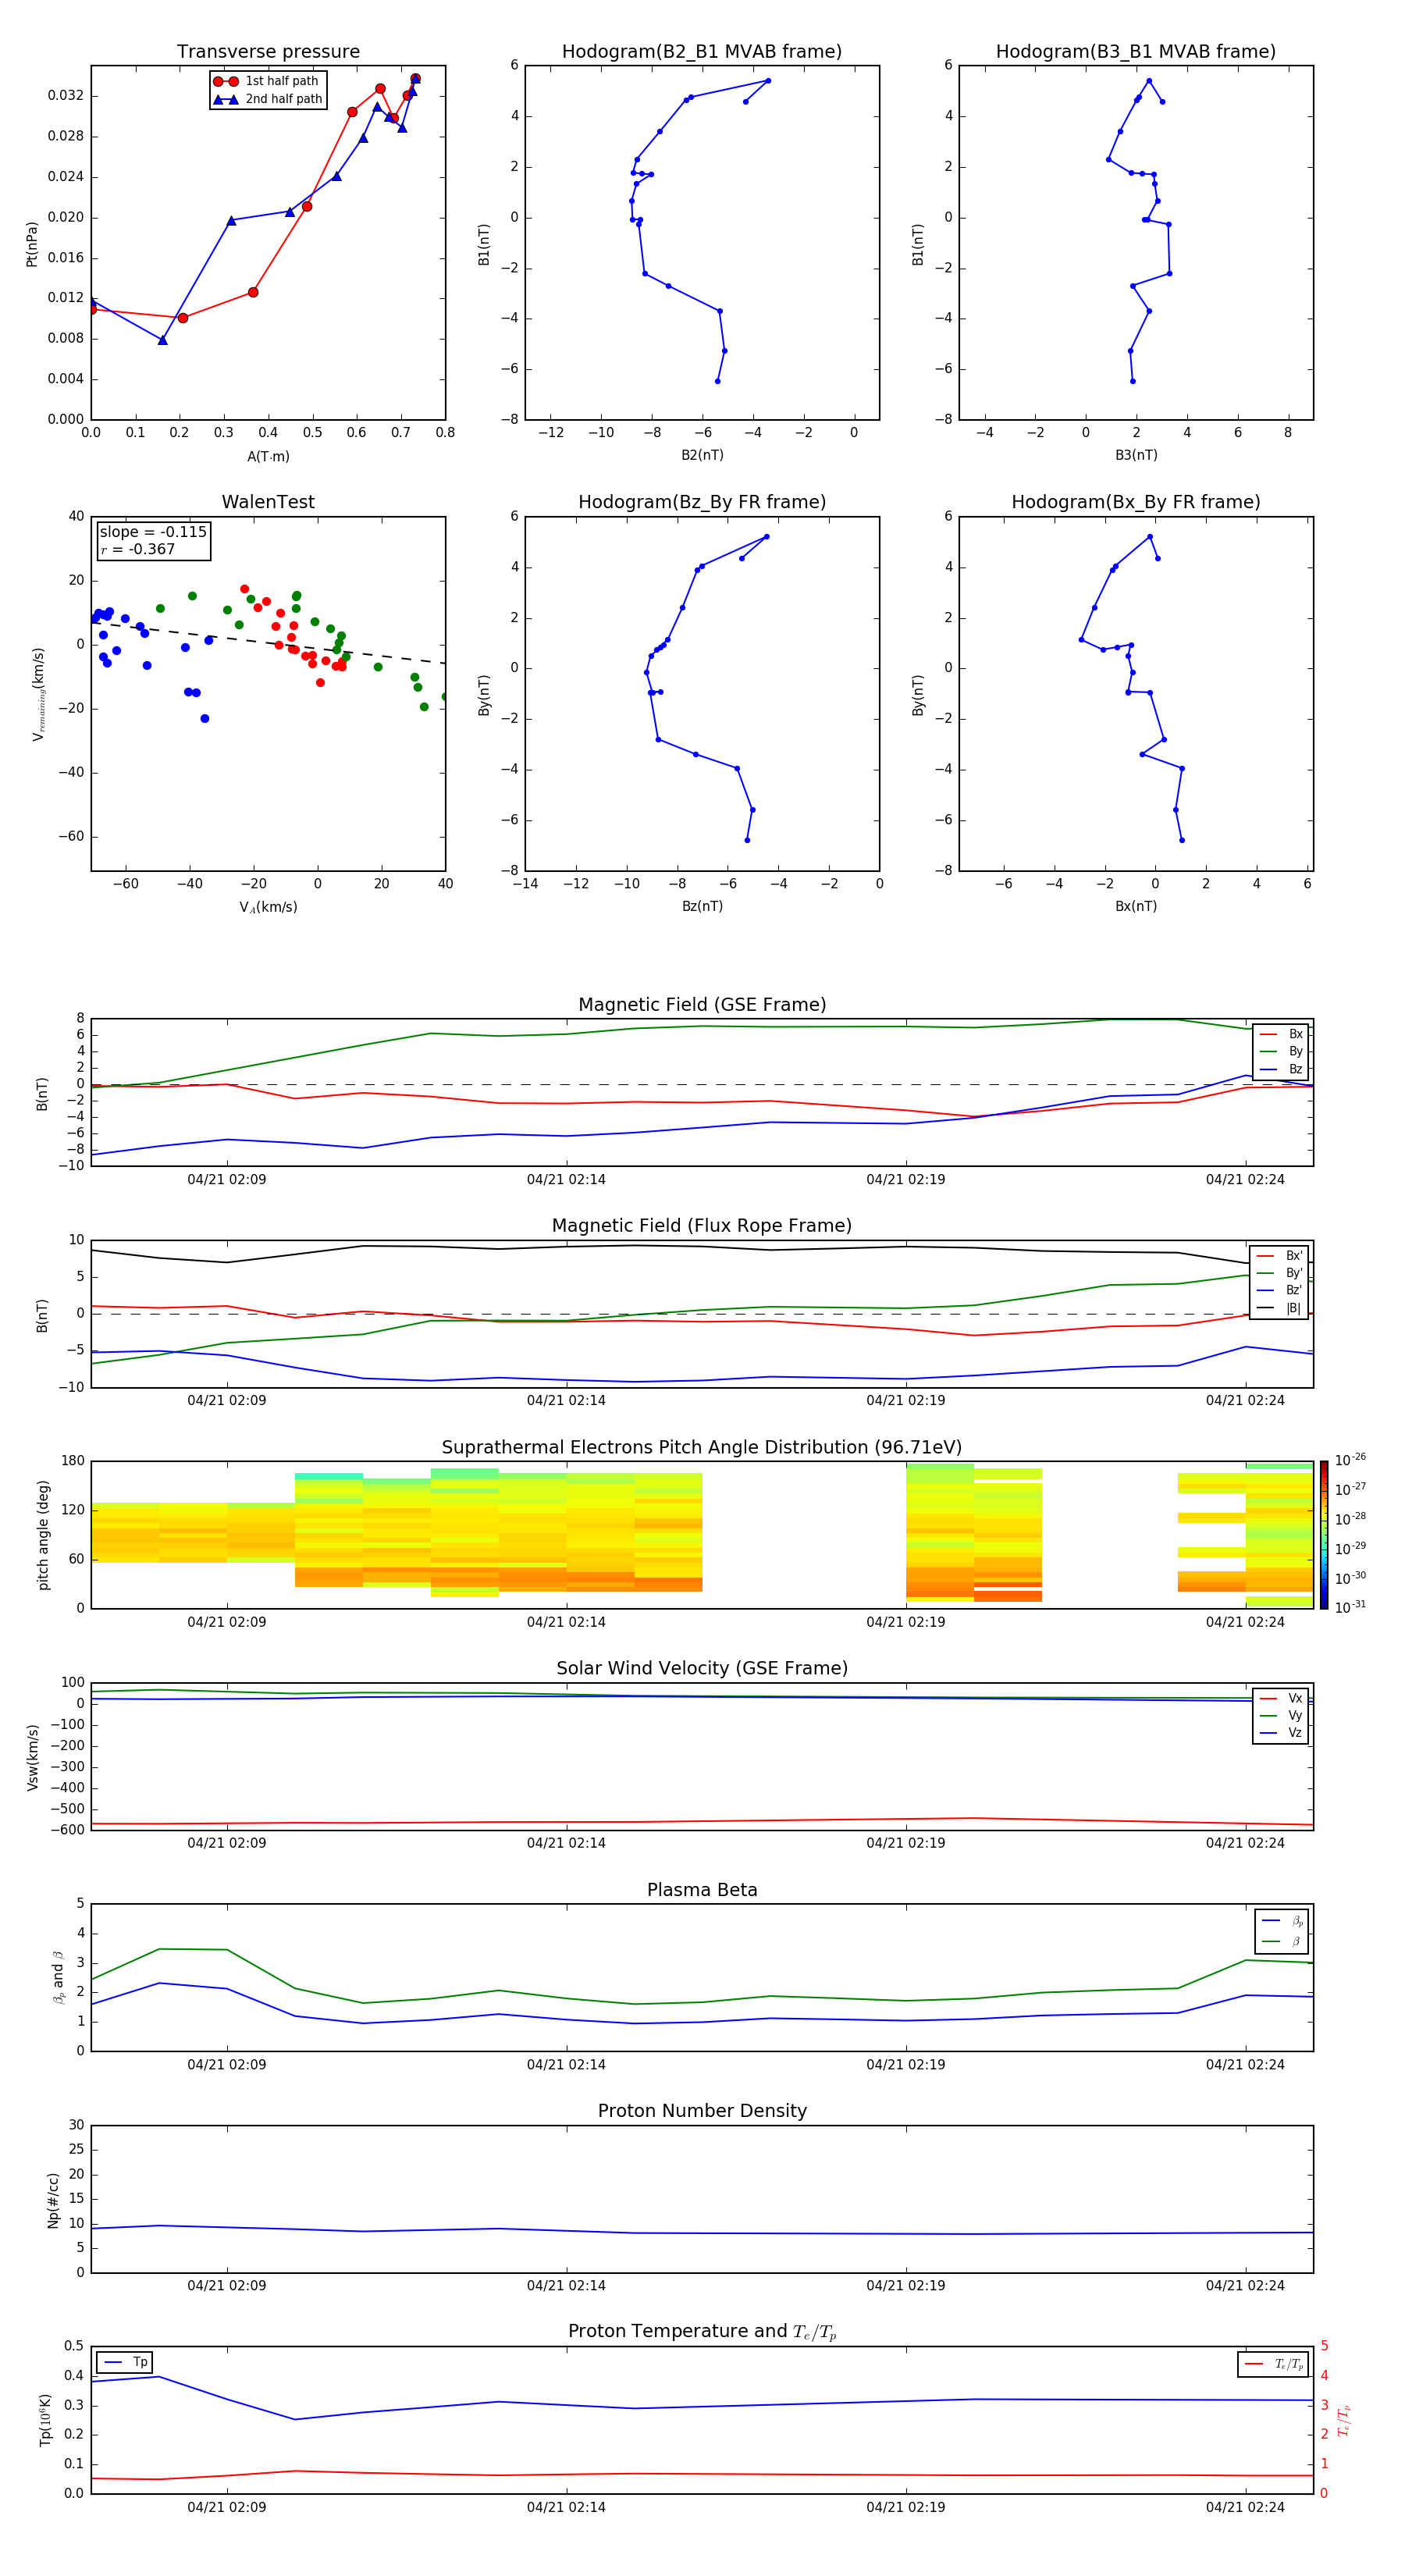Click the red 'Te/Tp' legend entry

point(1274,2365)
